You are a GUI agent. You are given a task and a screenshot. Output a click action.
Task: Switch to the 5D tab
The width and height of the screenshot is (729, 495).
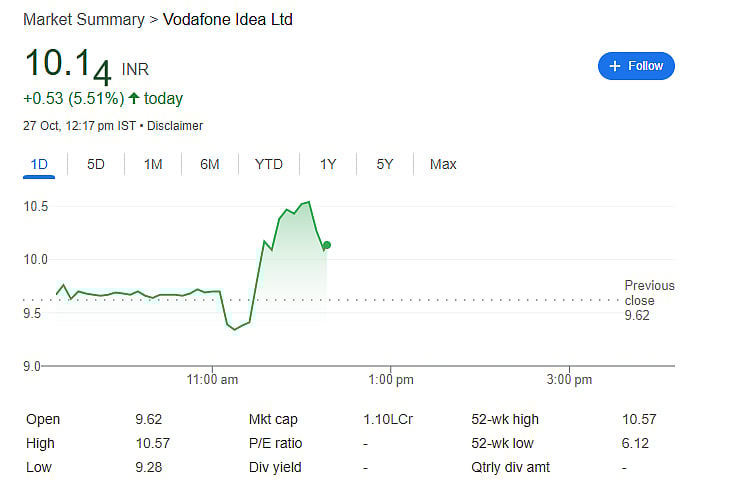pyautogui.click(x=96, y=164)
